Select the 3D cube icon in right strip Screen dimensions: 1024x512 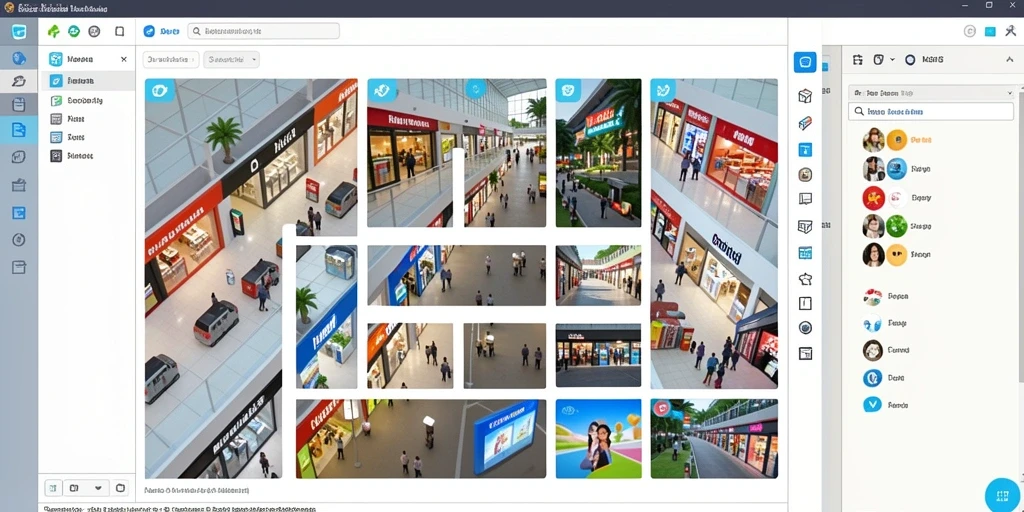tap(805, 96)
